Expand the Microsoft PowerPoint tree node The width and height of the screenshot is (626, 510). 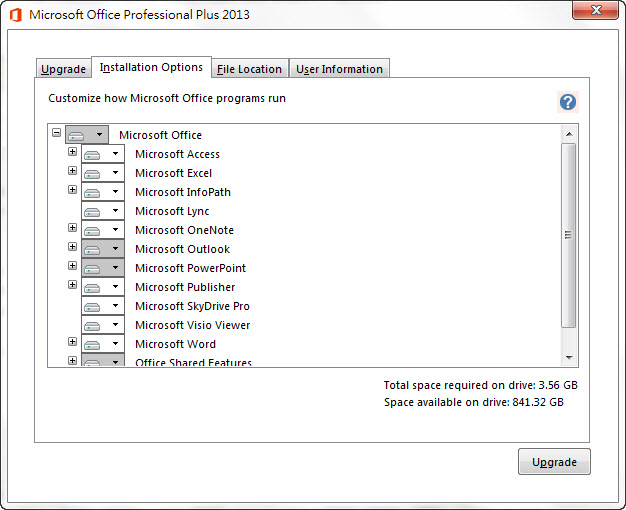coord(72,265)
